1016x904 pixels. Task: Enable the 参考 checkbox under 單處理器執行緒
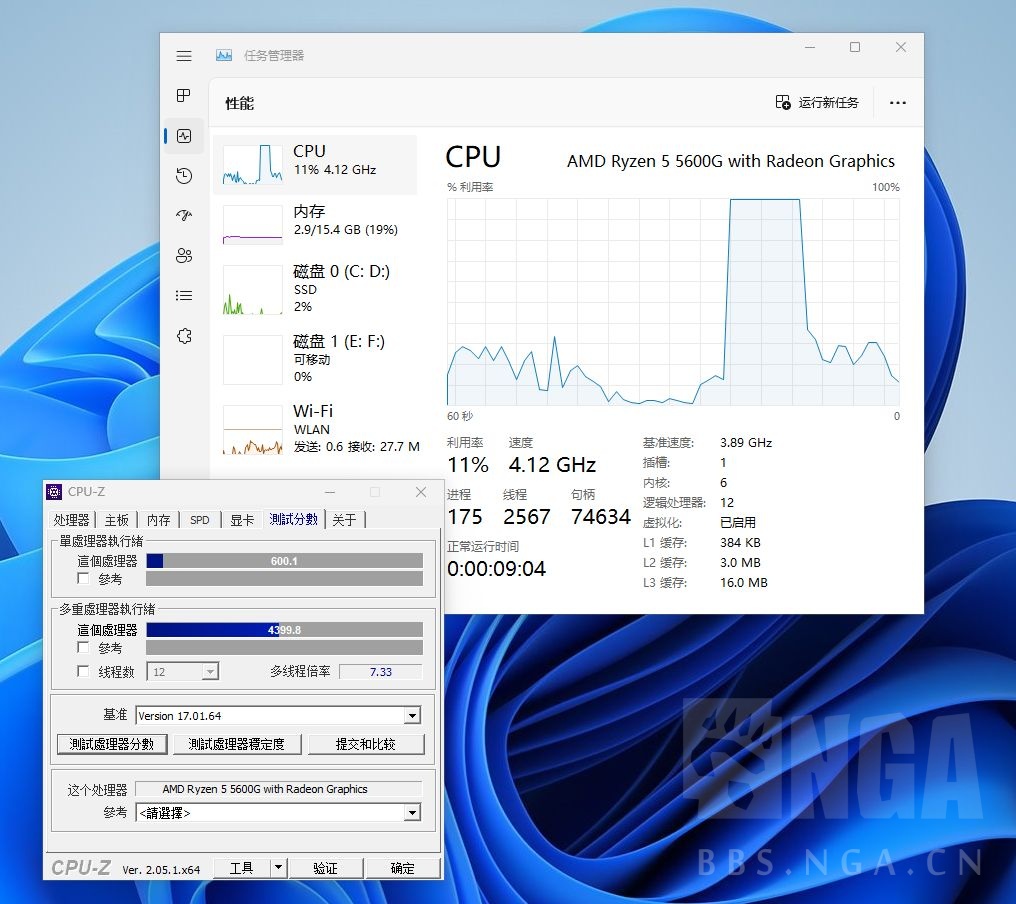click(85, 578)
